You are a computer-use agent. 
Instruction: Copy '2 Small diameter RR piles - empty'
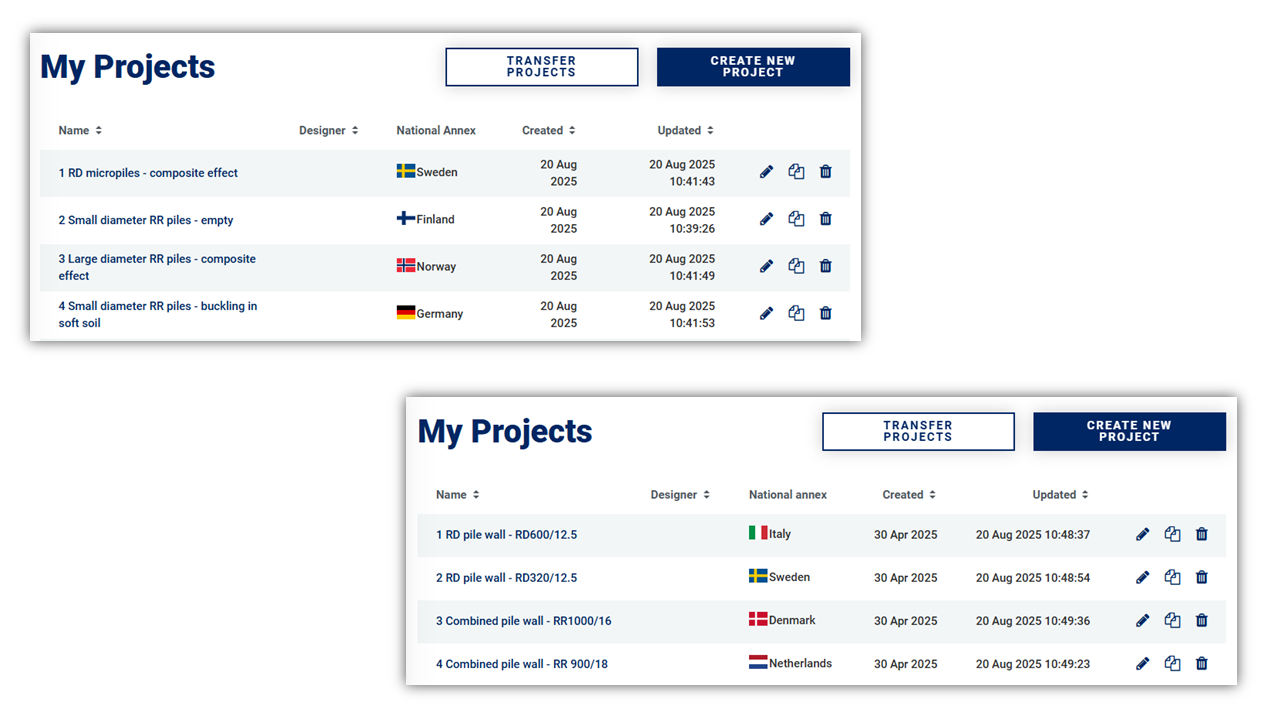[796, 219]
